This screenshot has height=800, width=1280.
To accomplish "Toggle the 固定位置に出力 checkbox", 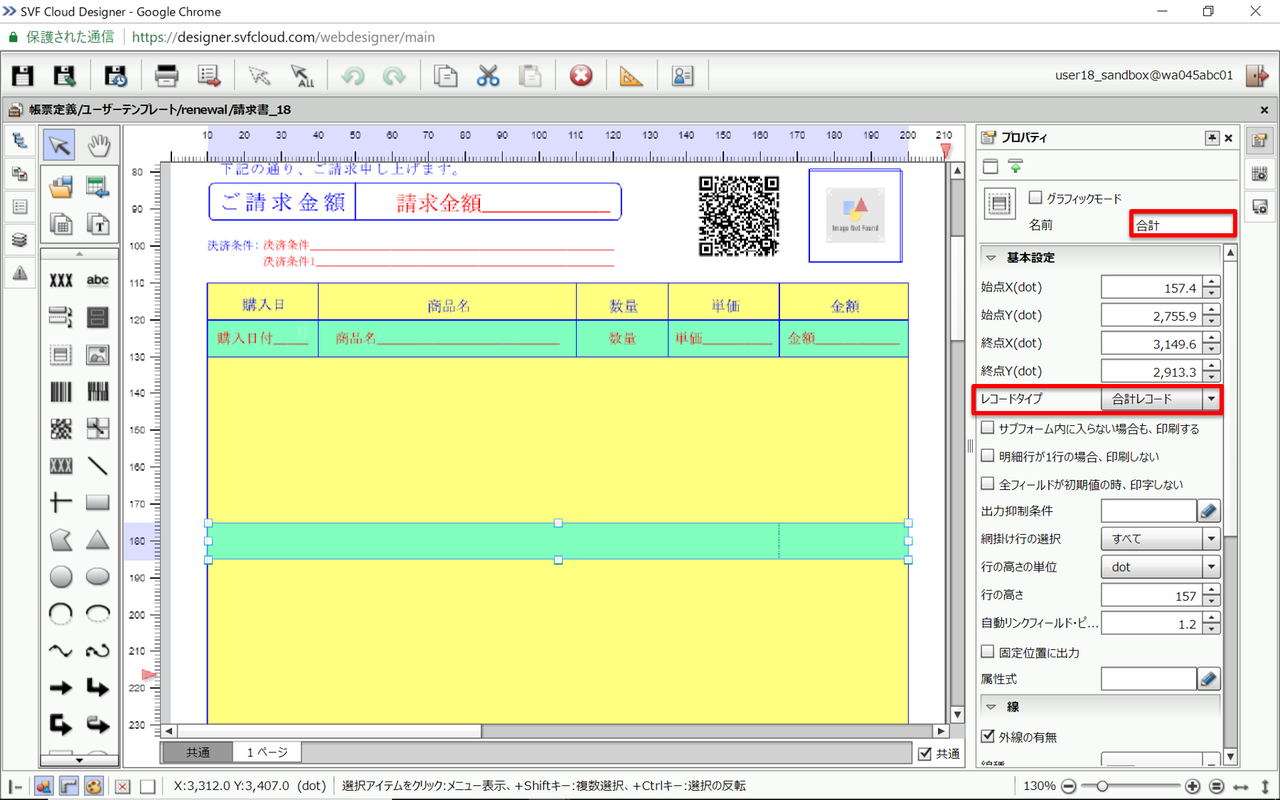I will click(x=988, y=652).
